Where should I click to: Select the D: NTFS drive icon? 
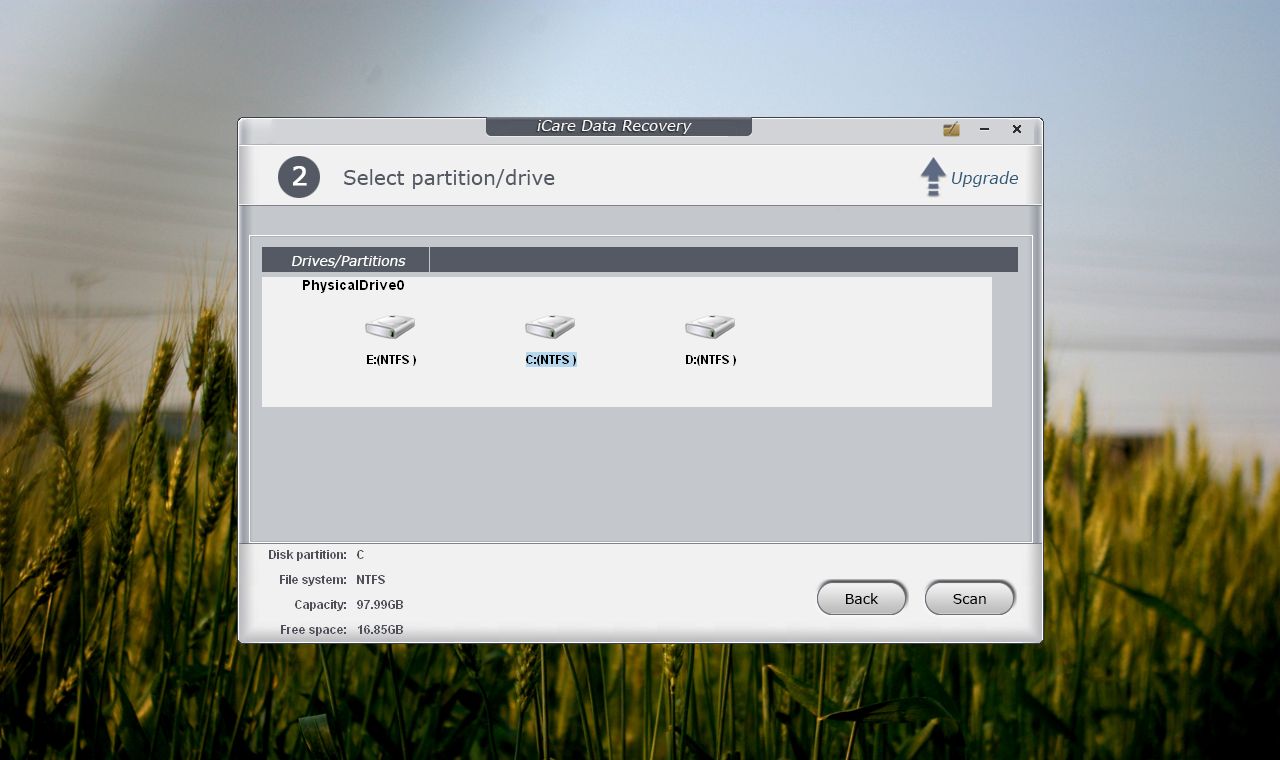click(710, 326)
